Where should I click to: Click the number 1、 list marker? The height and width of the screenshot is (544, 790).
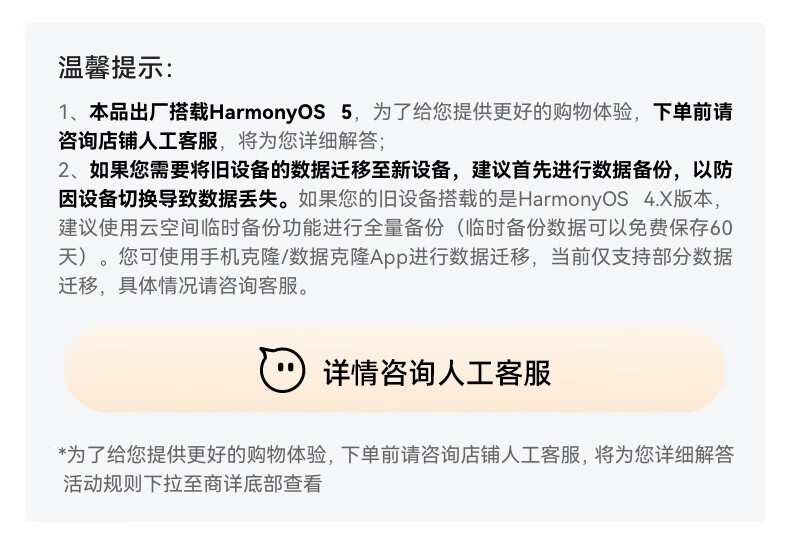(74, 112)
